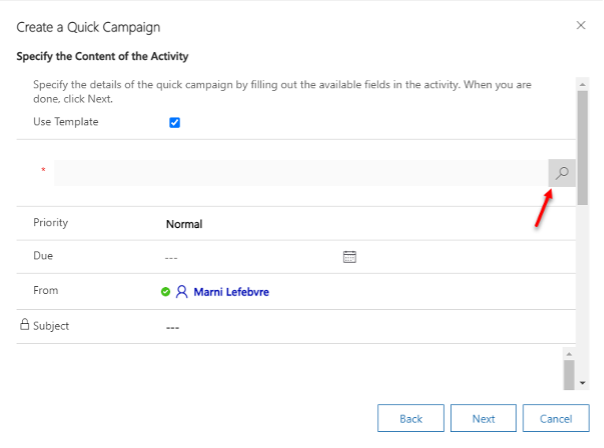Click the person icon beside Marni Lefebvre
This screenshot has height=448, width=604.
pyautogui.click(x=181, y=292)
